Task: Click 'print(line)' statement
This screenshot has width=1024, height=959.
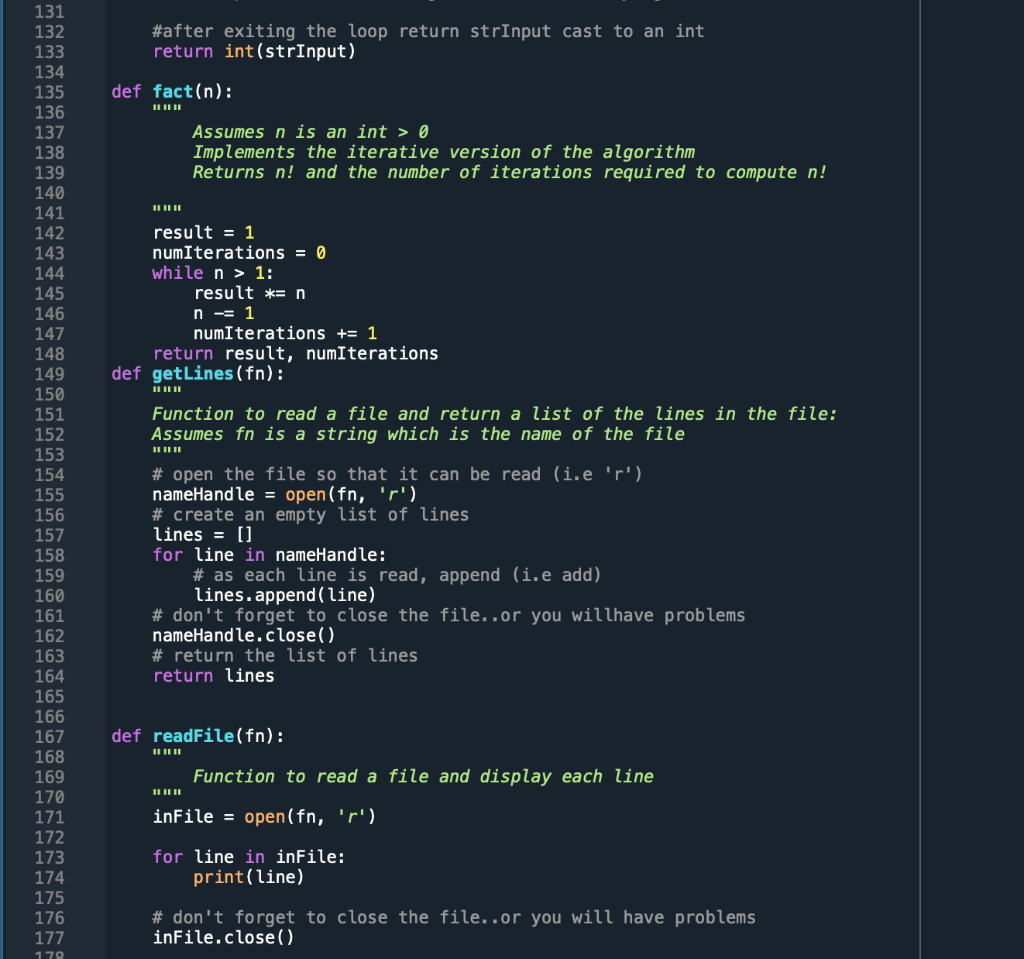Action: point(249,877)
